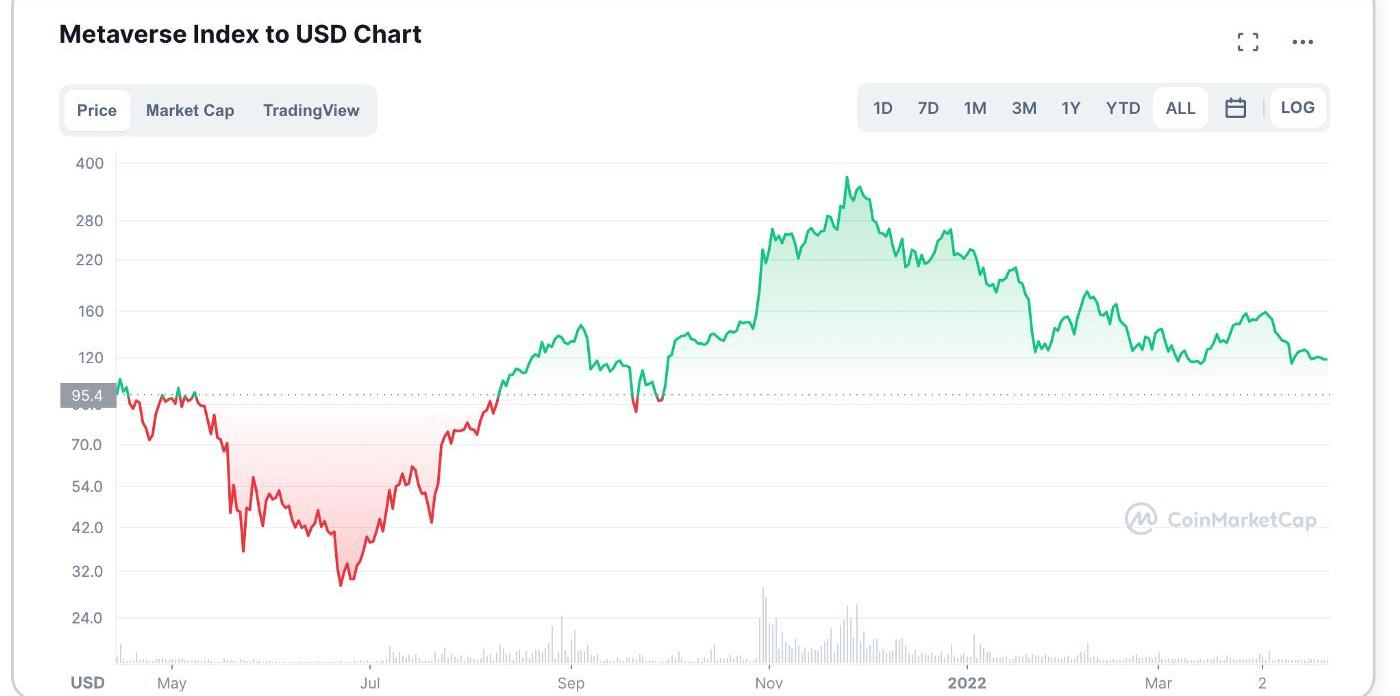The image size is (1400, 696).
Task: Select the 3M time range
Action: pos(1023,108)
